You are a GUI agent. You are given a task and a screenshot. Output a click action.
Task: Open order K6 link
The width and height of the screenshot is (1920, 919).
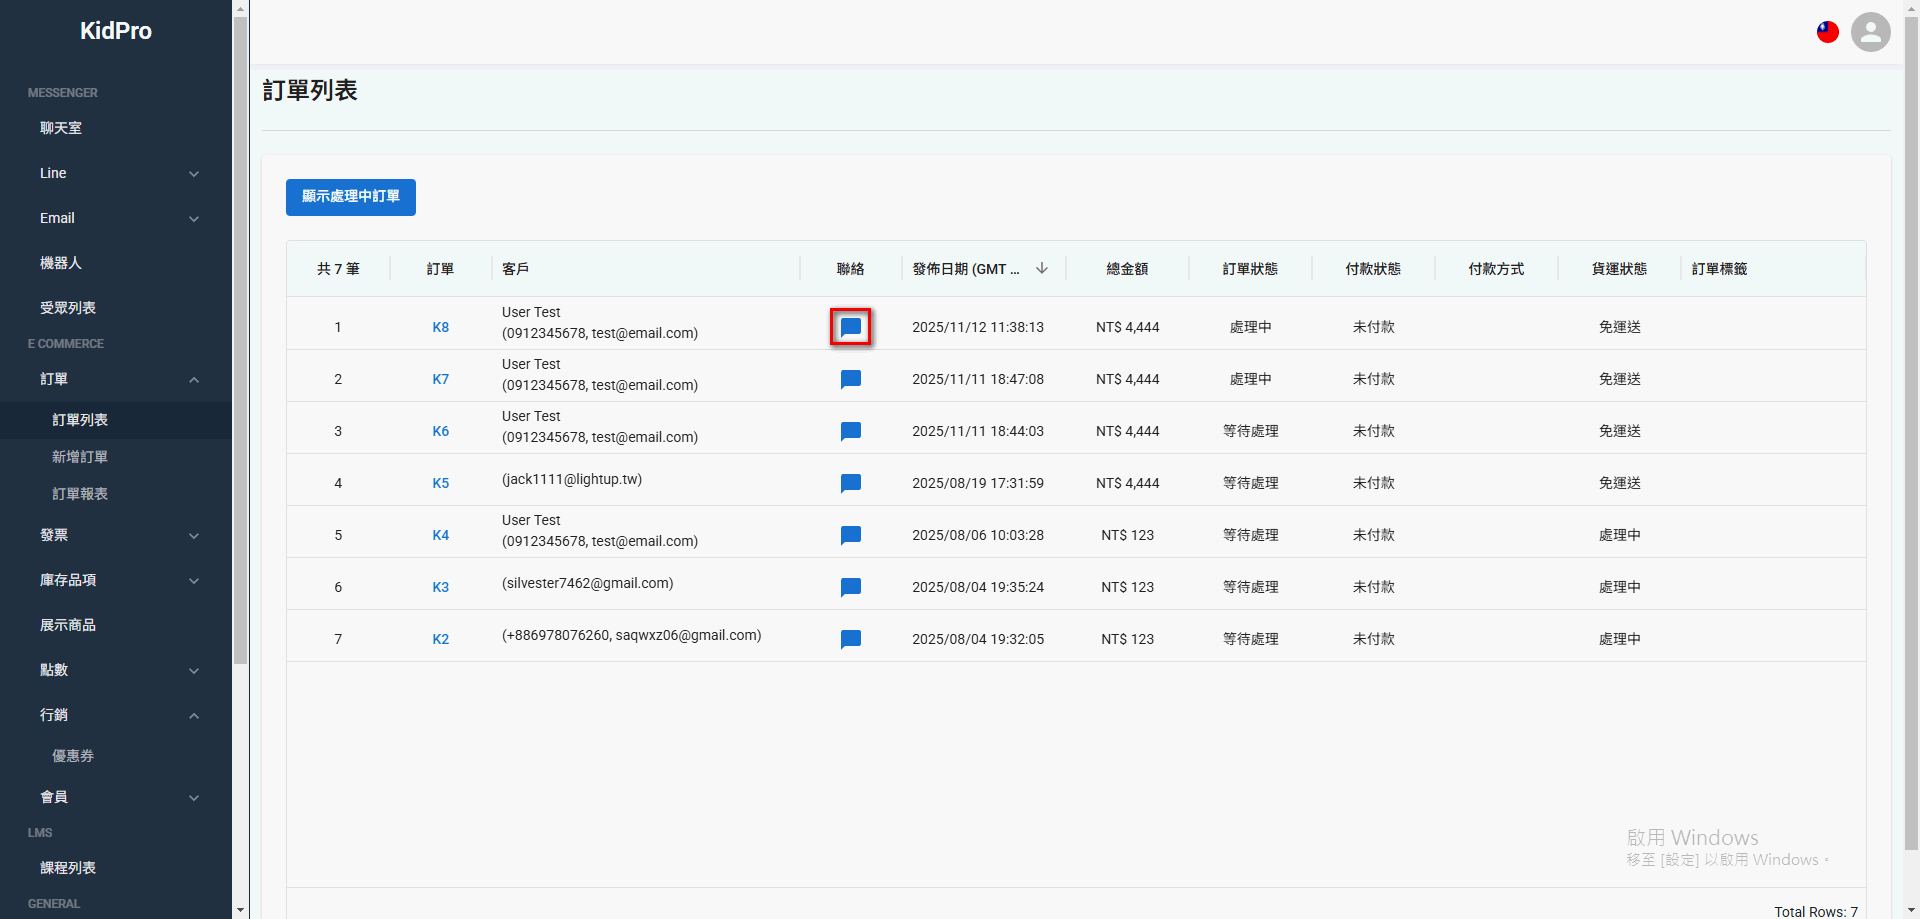[x=441, y=431]
